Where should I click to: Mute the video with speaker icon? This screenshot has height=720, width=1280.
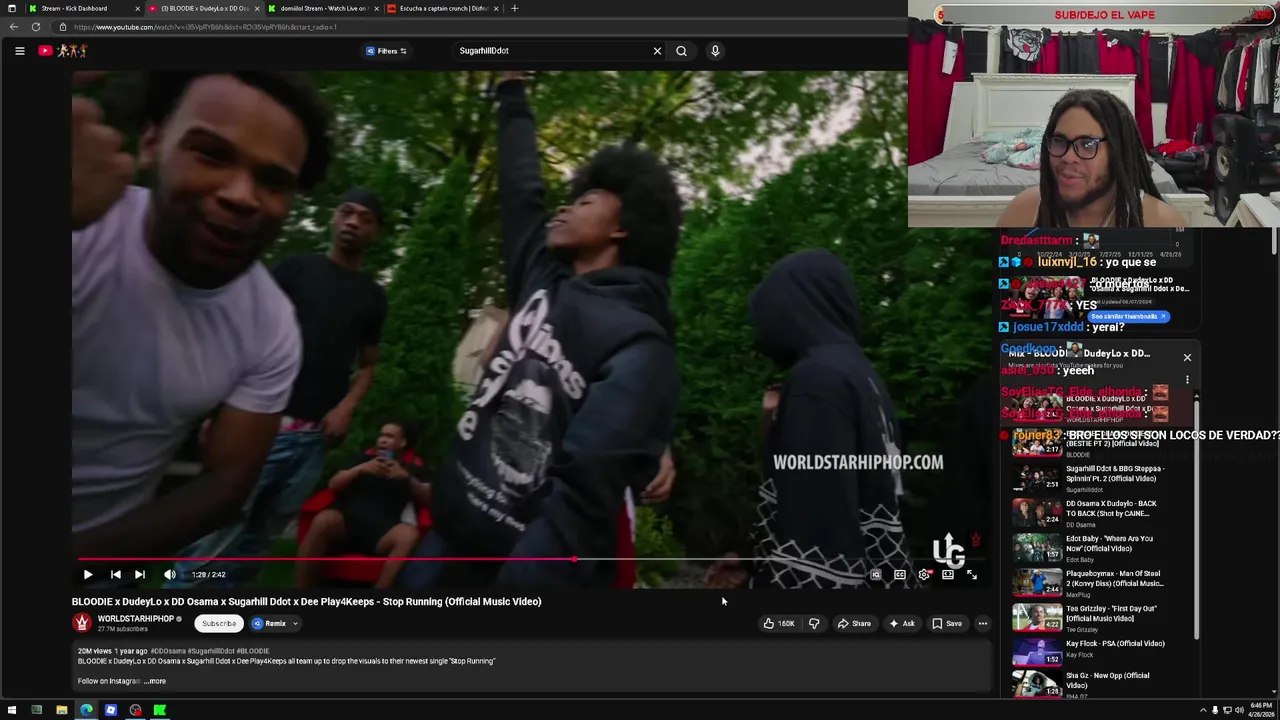(x=170, y=575)
